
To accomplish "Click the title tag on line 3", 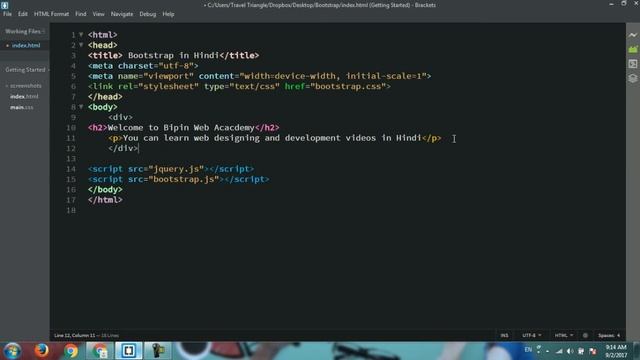I will [x=173, y=56].
